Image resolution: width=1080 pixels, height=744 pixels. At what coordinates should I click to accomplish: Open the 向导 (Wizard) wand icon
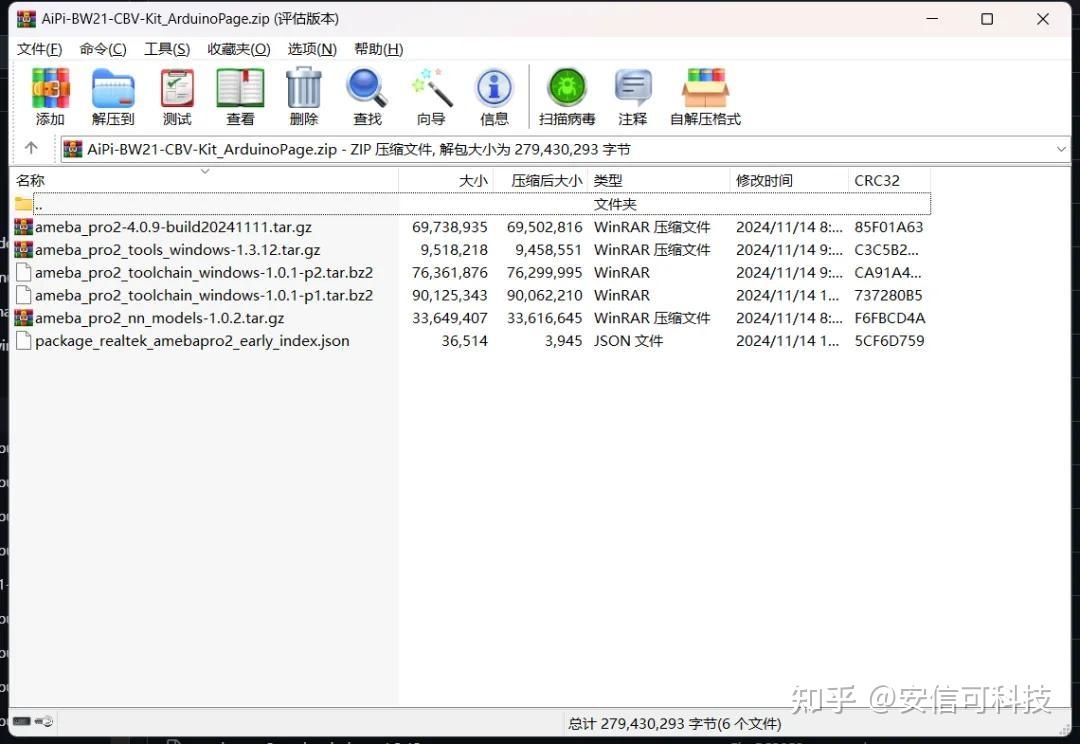pyautogui.click(x=431, y=87)
